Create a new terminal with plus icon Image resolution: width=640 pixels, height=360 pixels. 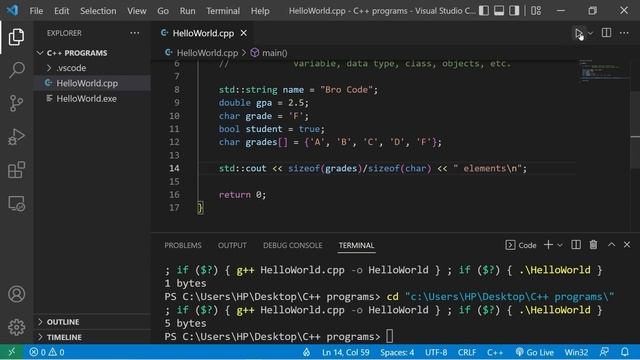click(x=548, y=245)
